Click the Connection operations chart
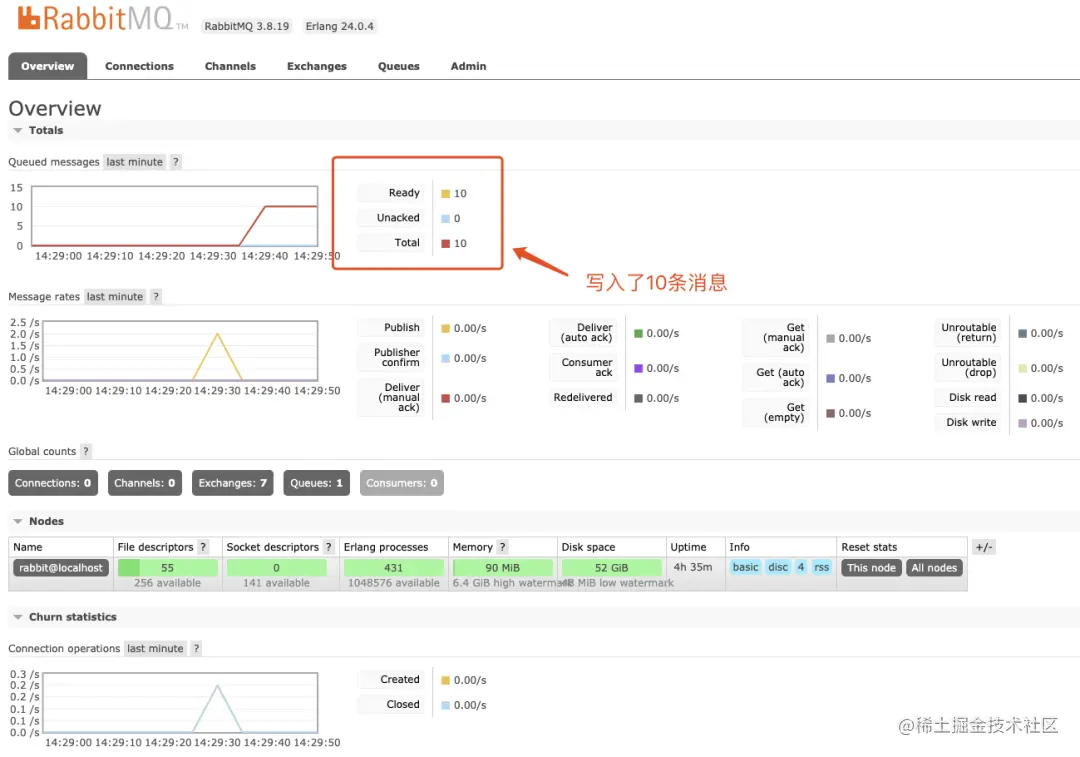The image size is (1080, 757). click(180, 703)
